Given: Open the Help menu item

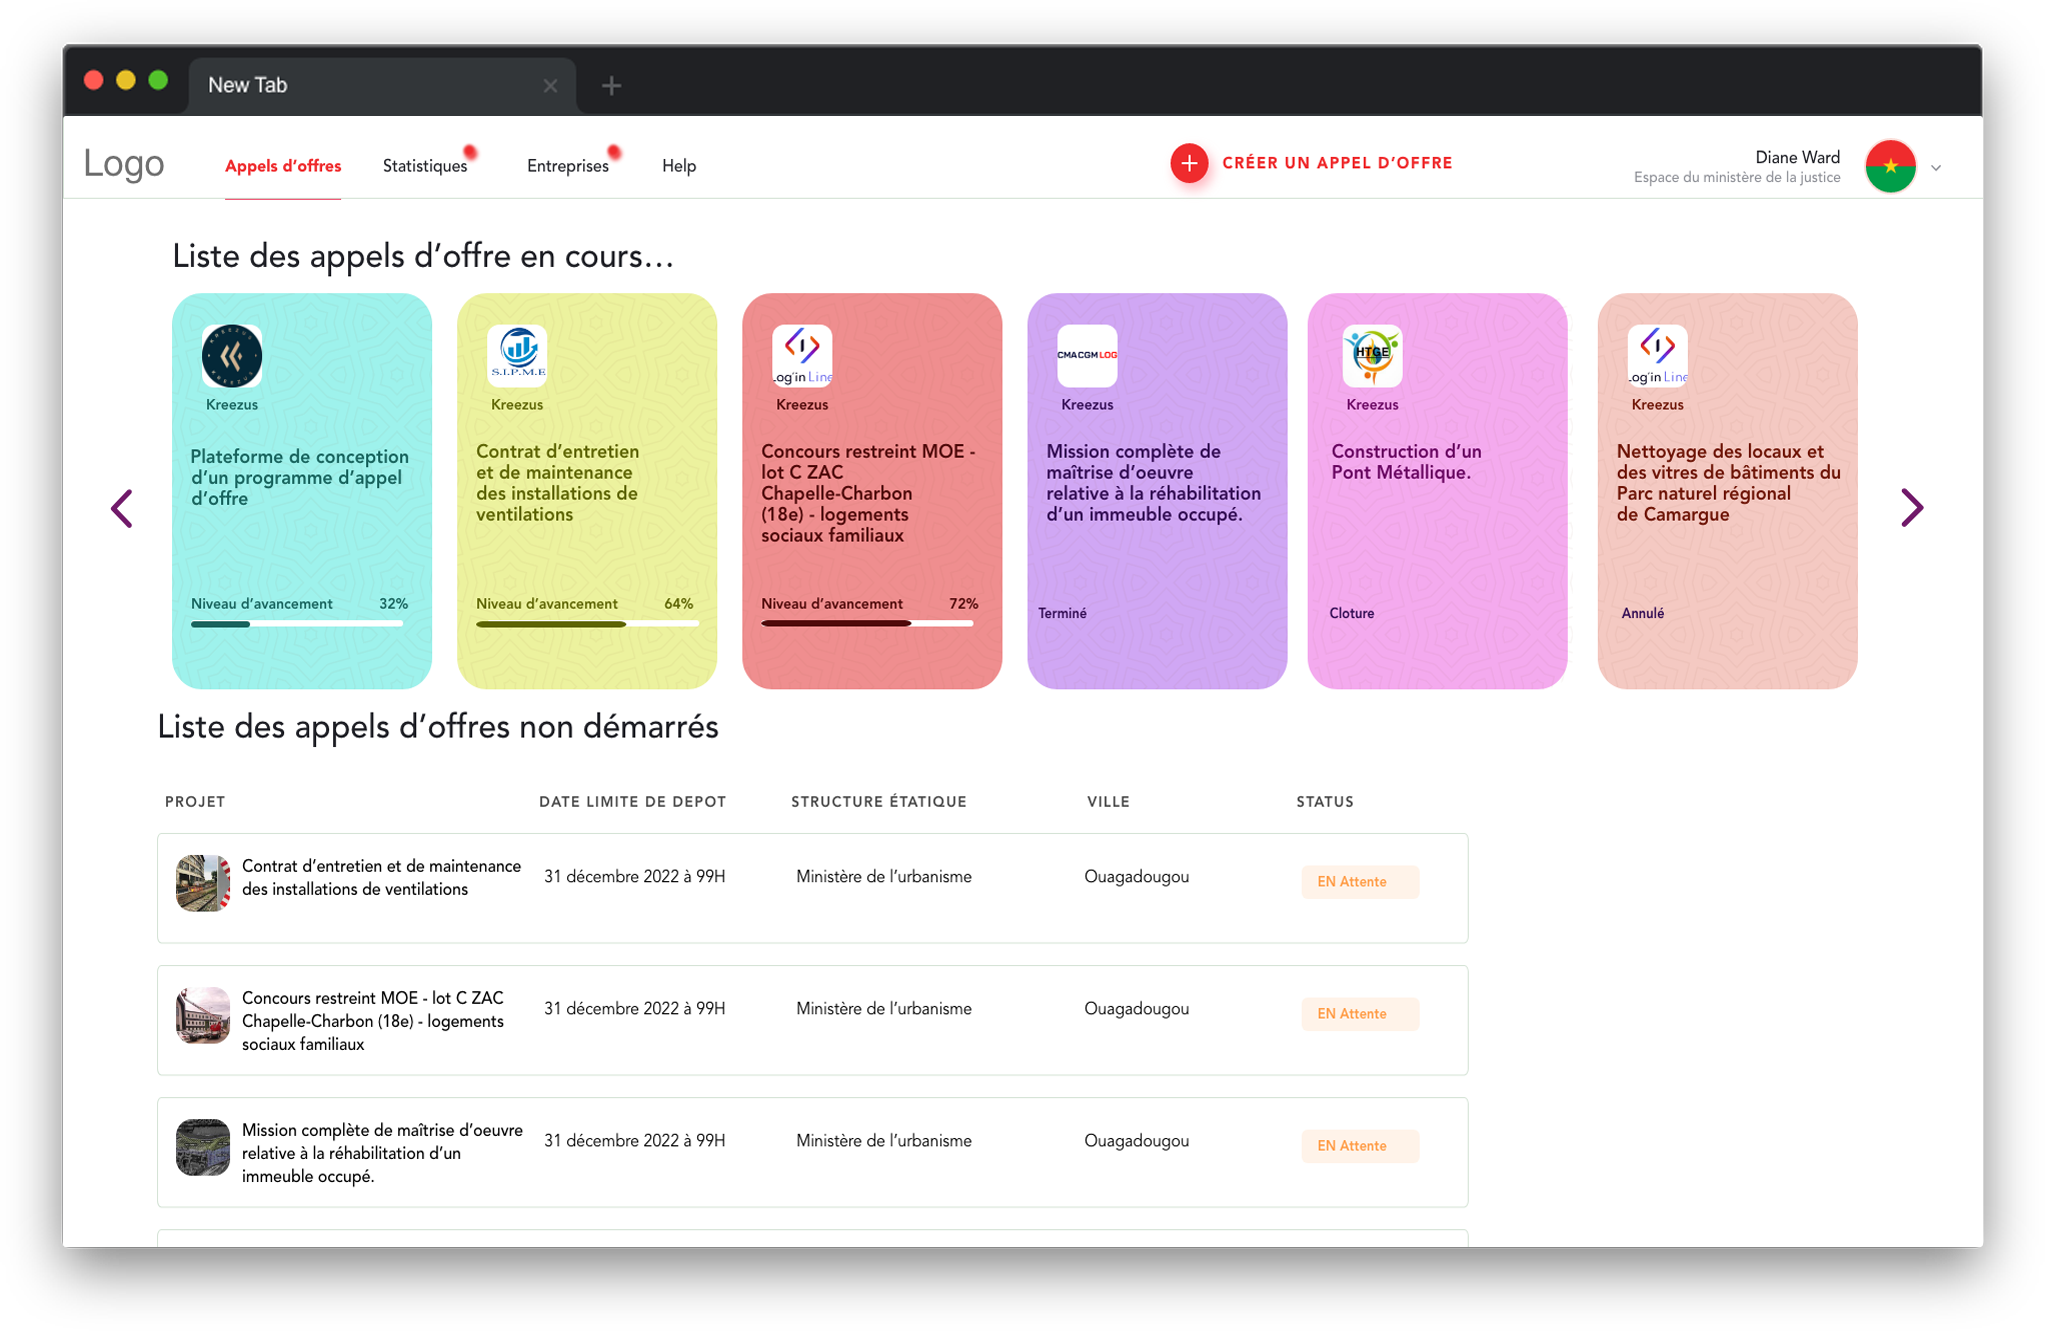Looking at the screenshot, I should 679,166.
